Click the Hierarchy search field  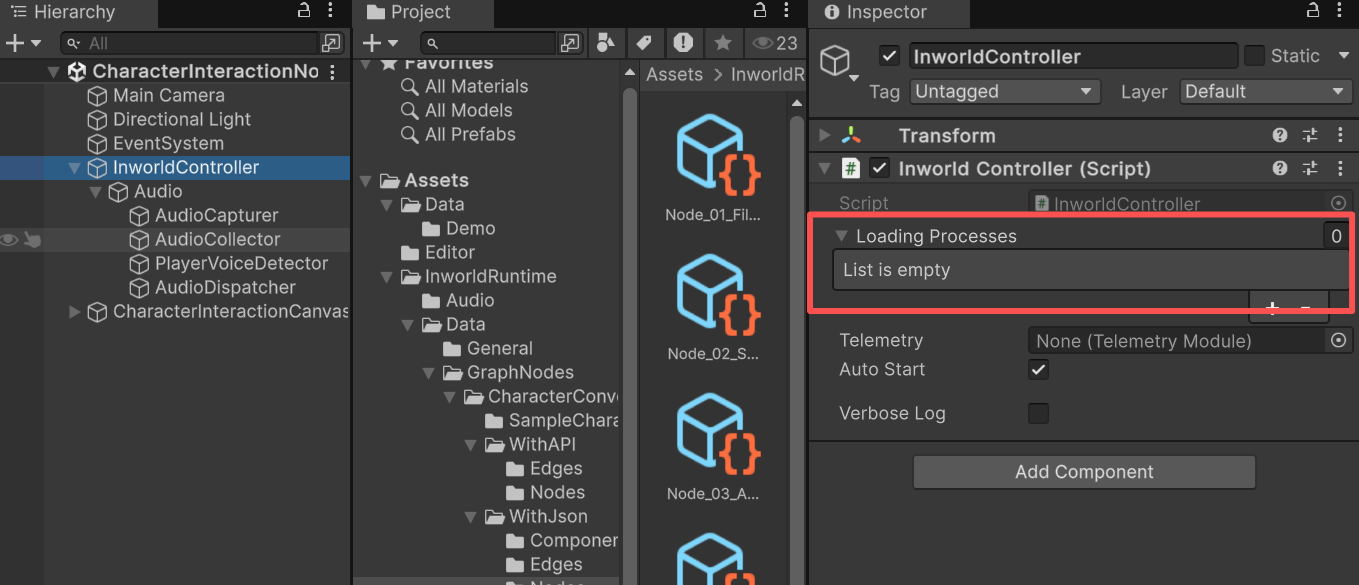(x=189, y=43)
